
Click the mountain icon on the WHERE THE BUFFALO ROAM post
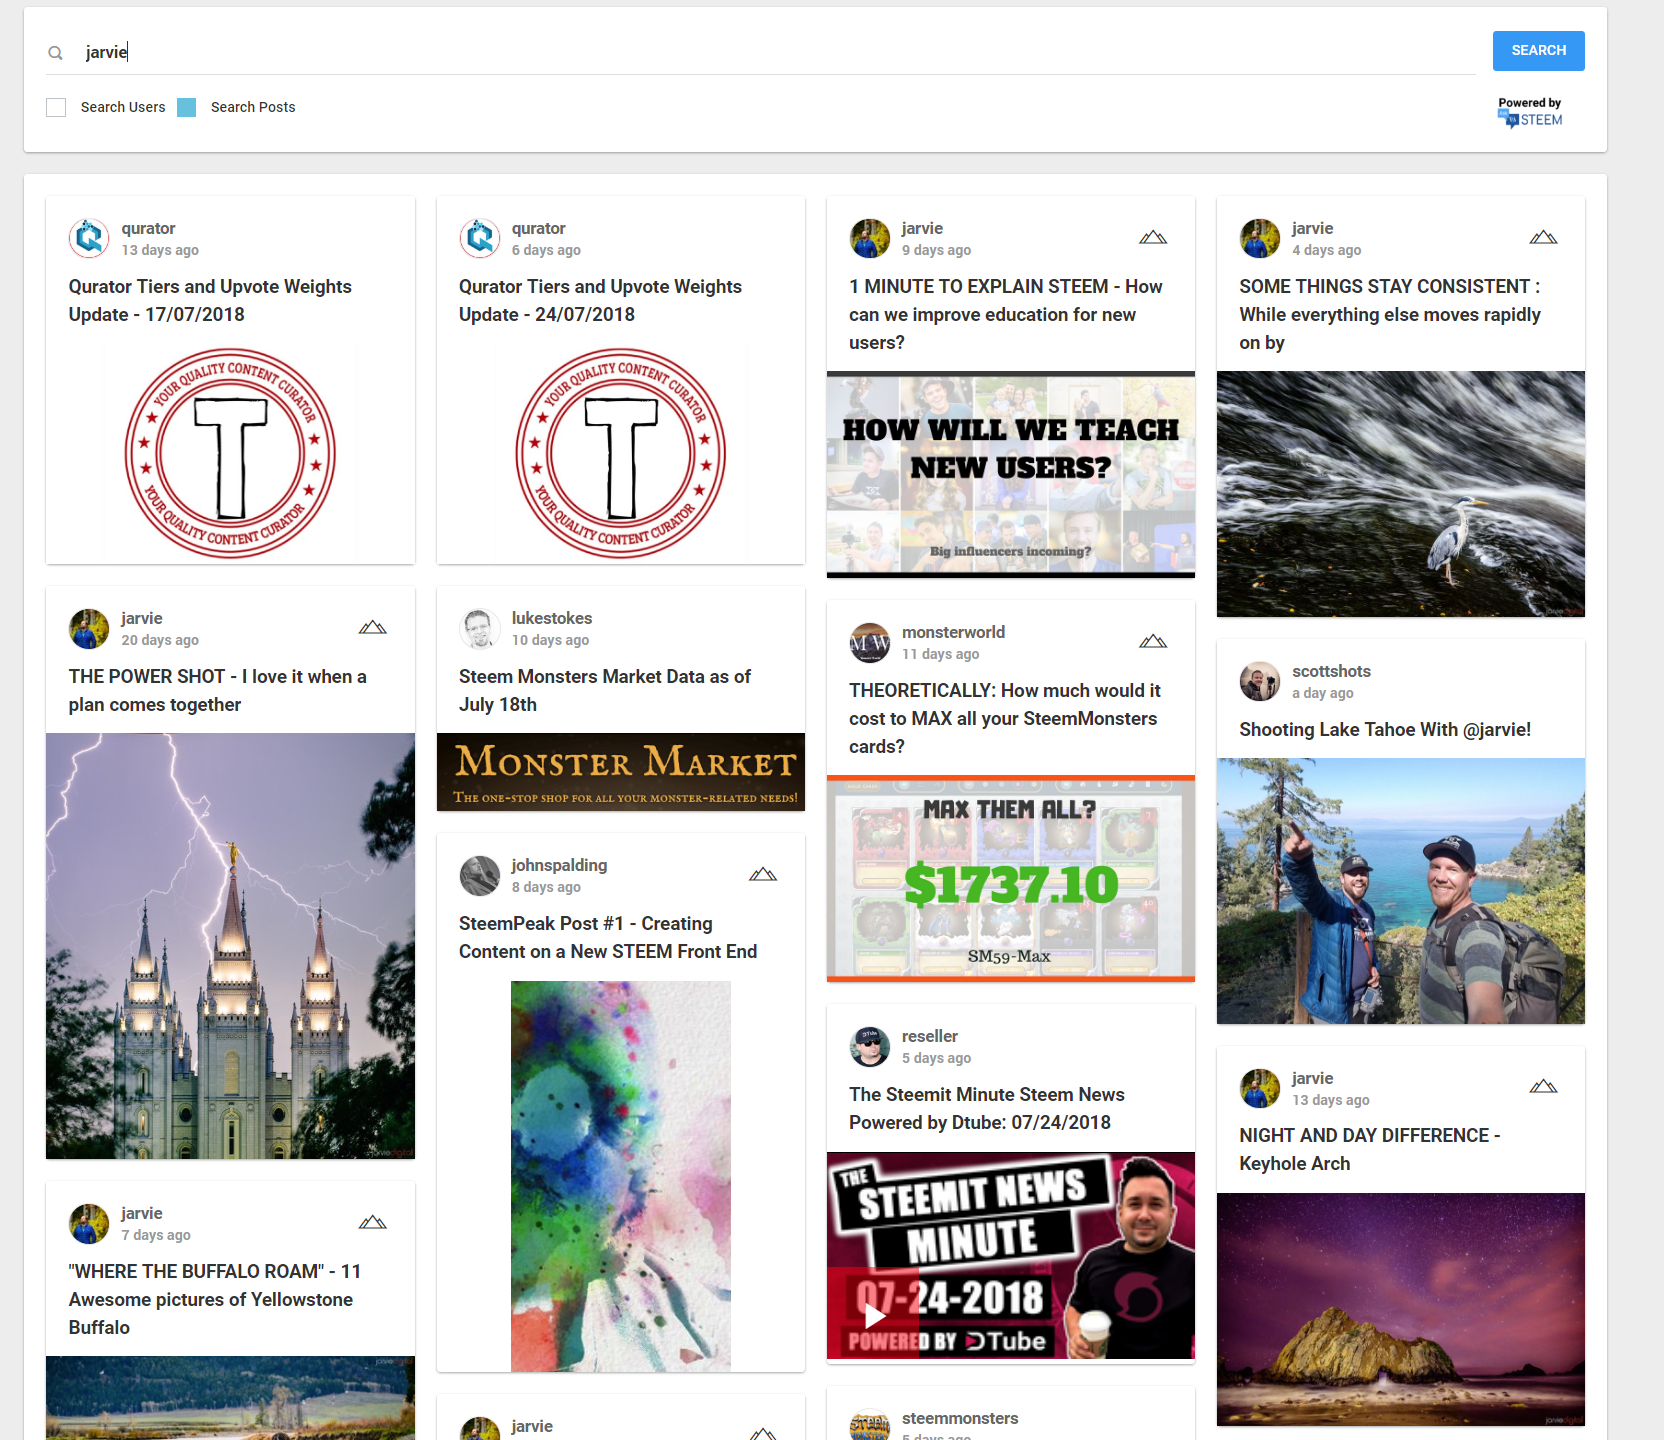click(x=373, y=1223)
